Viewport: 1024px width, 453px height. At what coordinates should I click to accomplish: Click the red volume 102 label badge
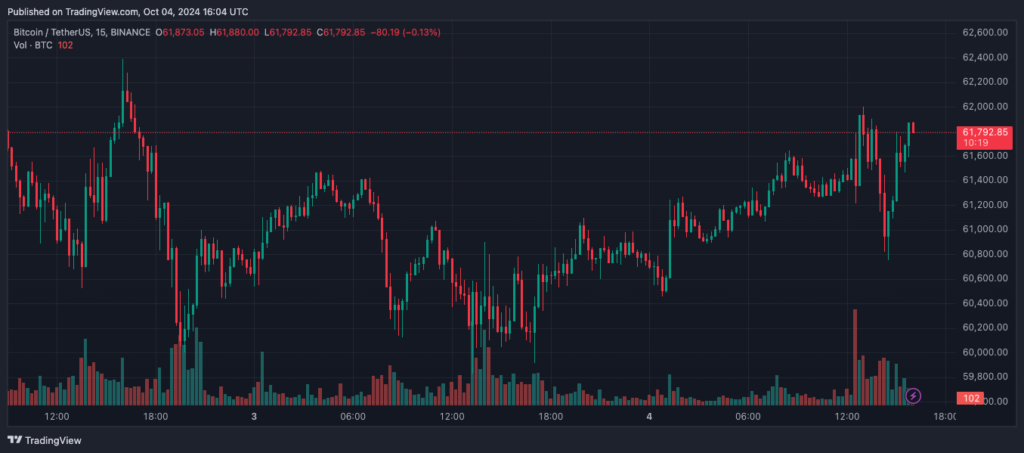(968, 398)
